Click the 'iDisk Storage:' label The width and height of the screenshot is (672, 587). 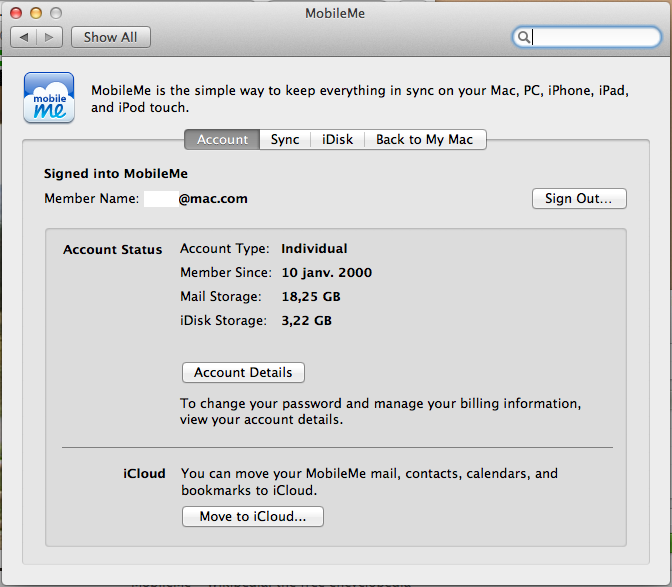[223, 320]
